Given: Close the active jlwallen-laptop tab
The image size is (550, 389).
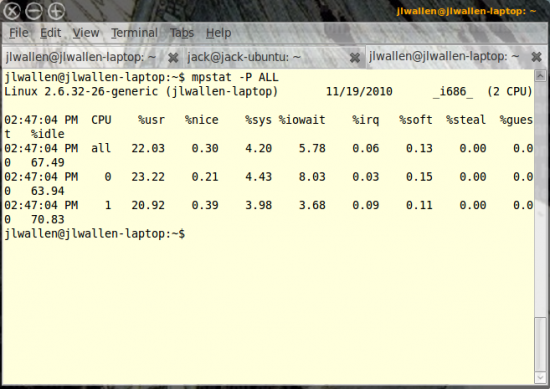Looking at the screenshot, I should pyautogui.click(x=536, y=57).
